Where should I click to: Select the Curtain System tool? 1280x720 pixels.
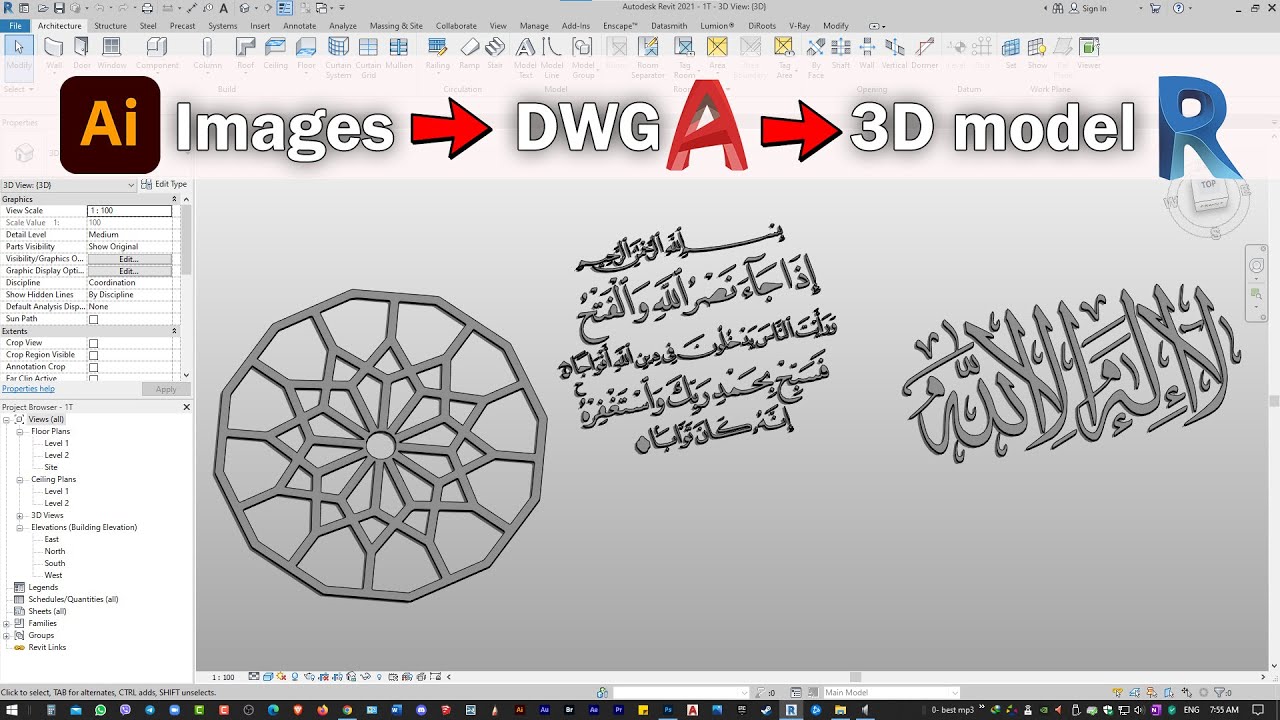339,57
